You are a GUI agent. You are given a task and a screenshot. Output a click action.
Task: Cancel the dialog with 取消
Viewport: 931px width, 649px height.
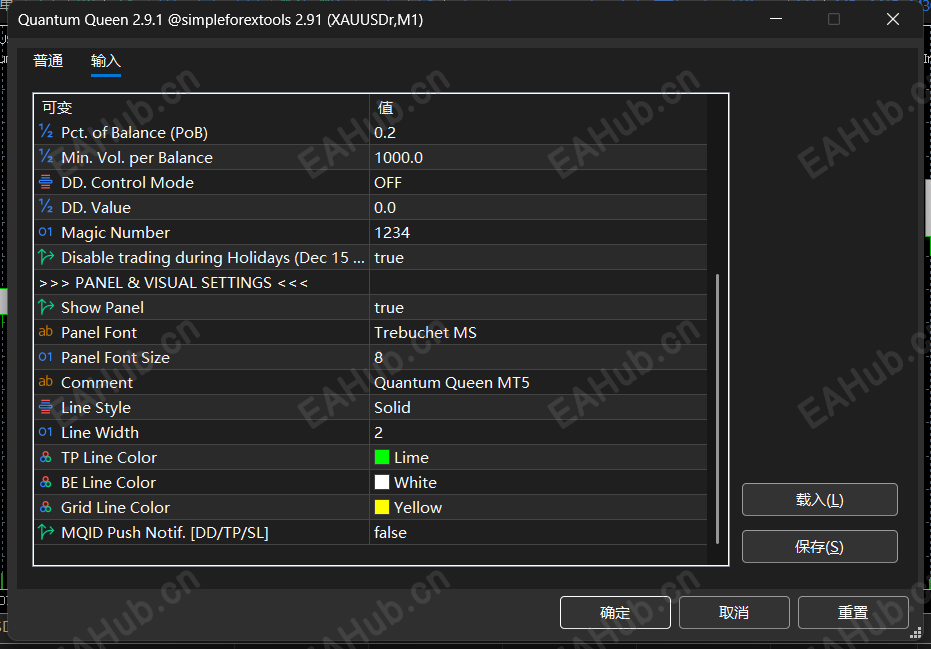pyautogui.click(x=734, y=612)
